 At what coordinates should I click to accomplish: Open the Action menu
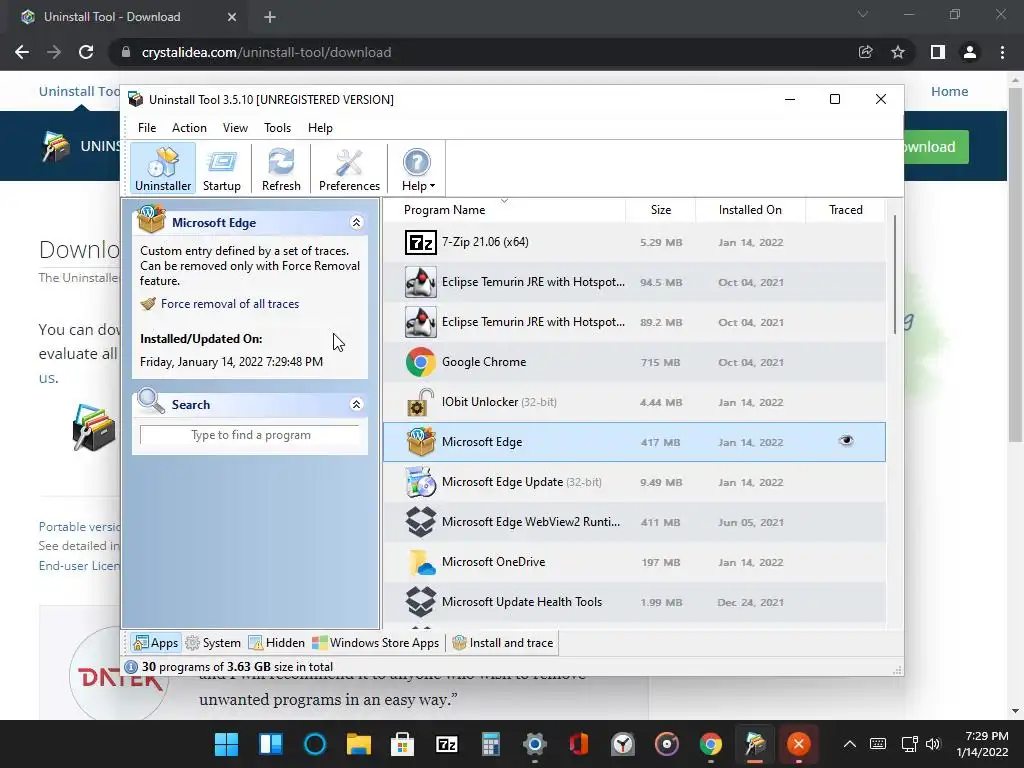coord(189,128)
